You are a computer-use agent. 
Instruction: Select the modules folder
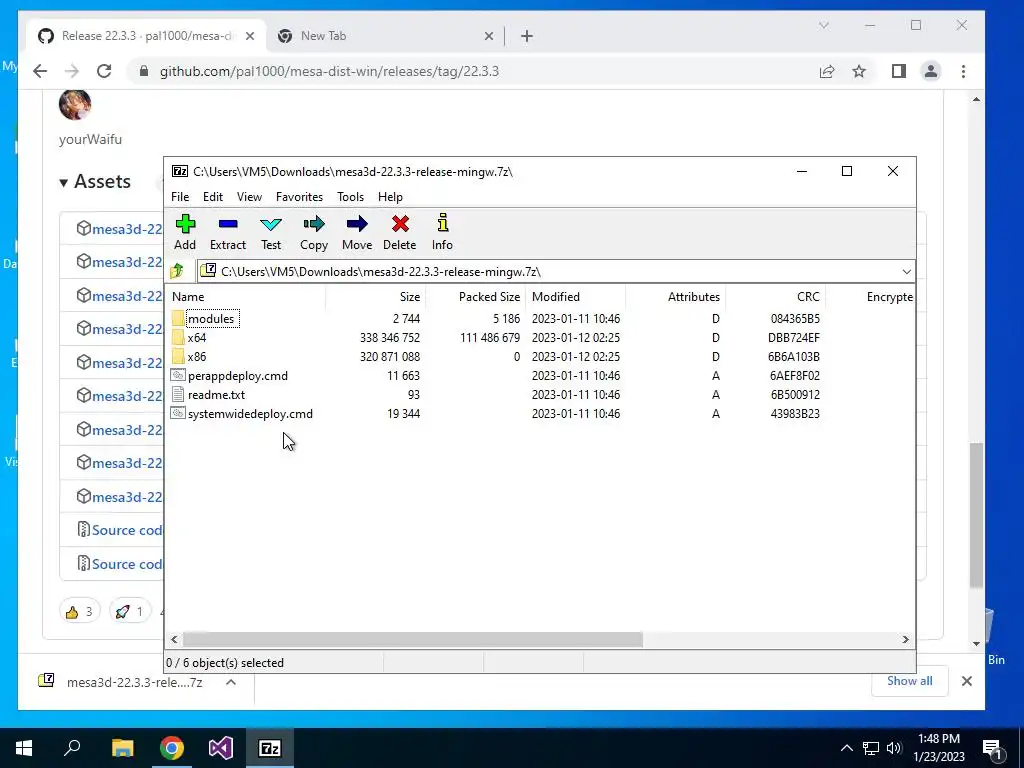210,319
